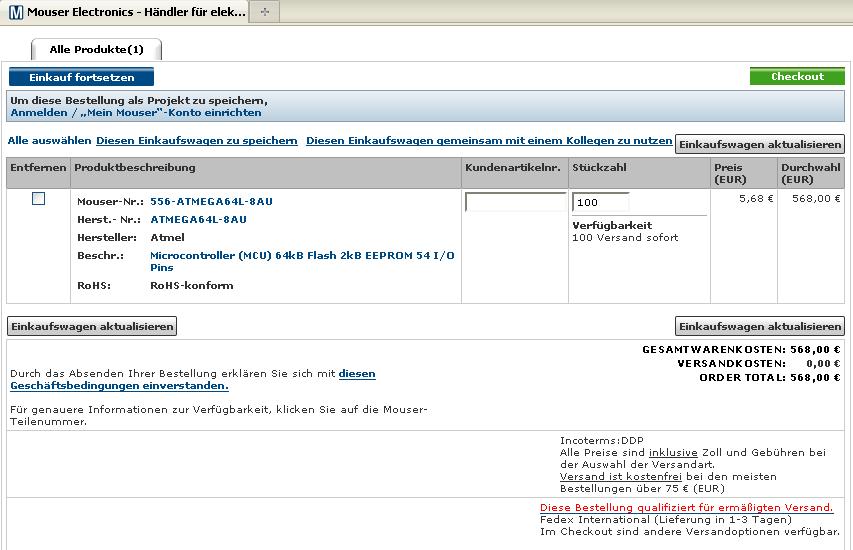853x550 pixels.
Task: Open Diesen Einkaufswagen zu speichern link
Action: coord(197,140)
